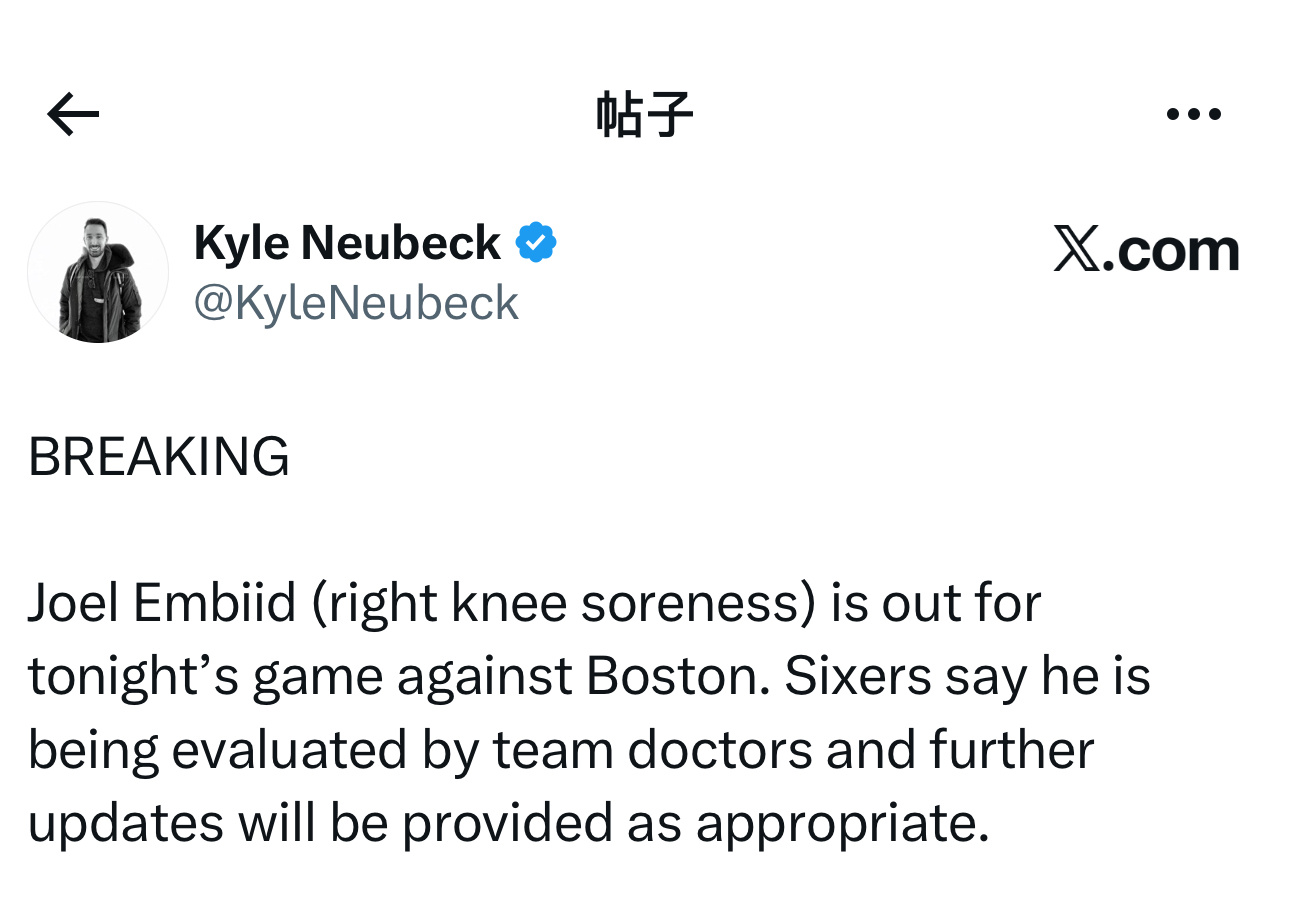
Task: Click the blue verified checkmark badge
Action: [536, 243]
